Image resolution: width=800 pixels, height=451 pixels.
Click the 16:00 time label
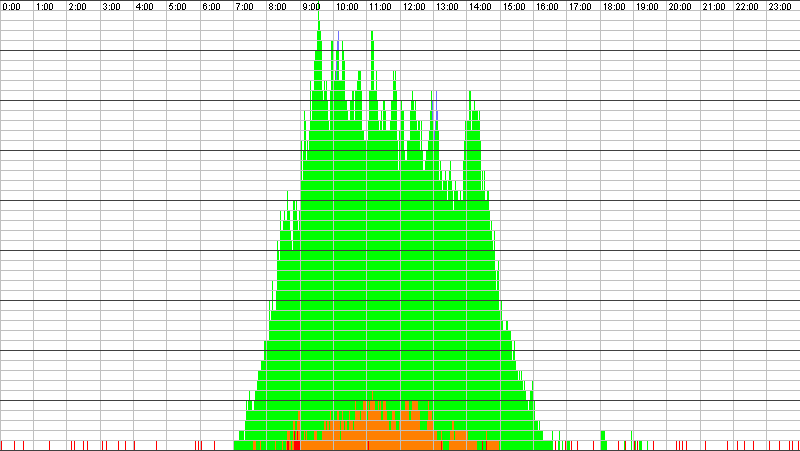(547, 7)
